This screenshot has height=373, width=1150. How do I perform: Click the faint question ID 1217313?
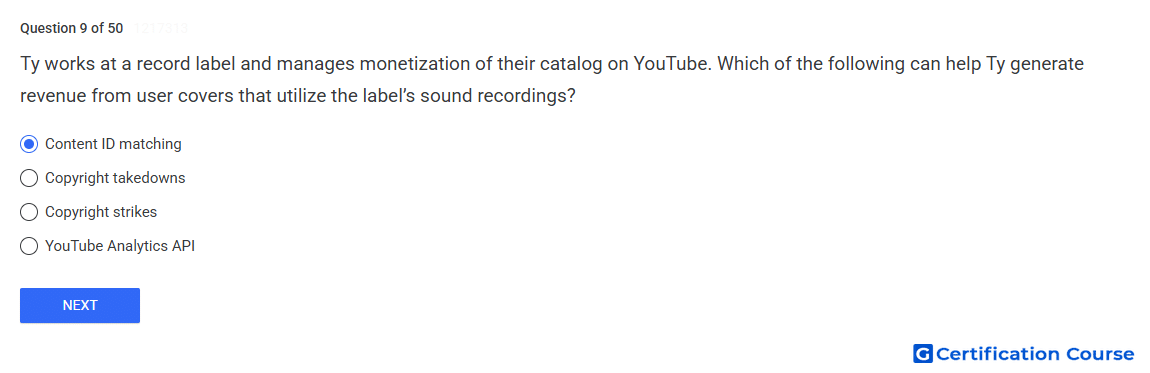pyautogui.click(x=161, y=29)
